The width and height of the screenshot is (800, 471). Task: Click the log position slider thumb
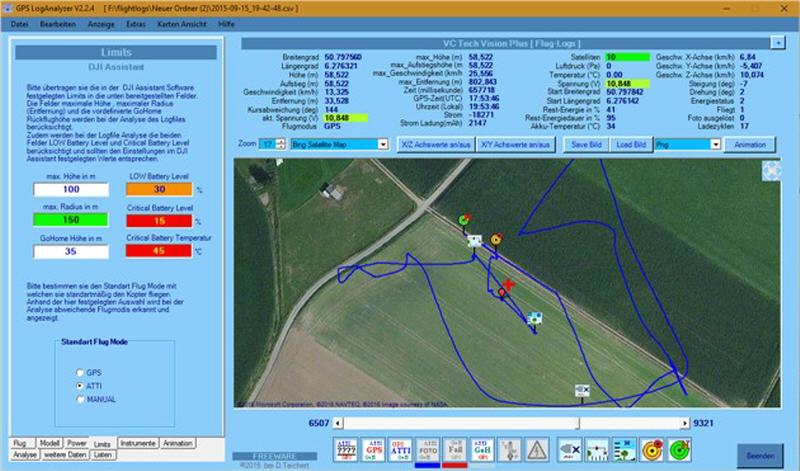[x=579, y=423]
